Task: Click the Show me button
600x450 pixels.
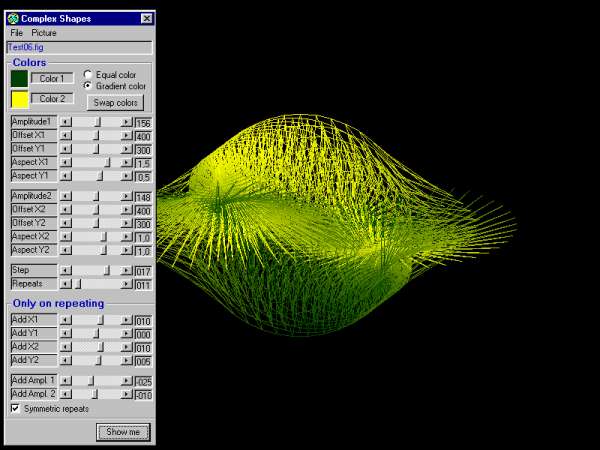Action: tap(123, 432)
